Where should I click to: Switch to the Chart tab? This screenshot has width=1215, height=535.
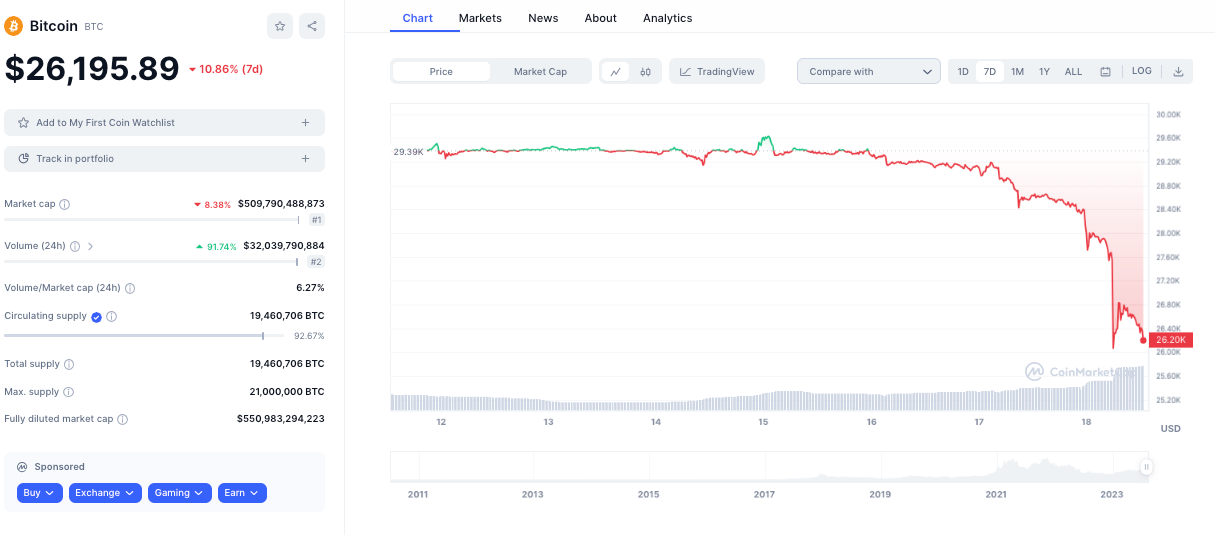point(418,18)
